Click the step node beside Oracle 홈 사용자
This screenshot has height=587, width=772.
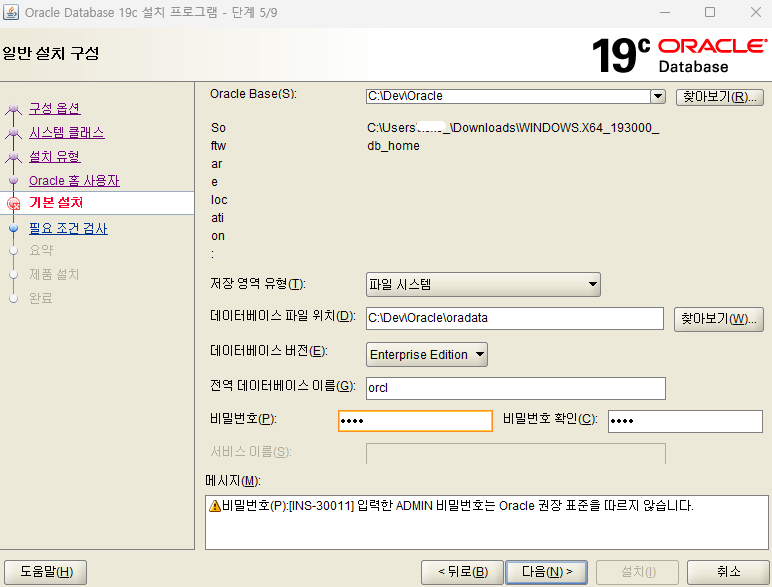coord(13,181)
